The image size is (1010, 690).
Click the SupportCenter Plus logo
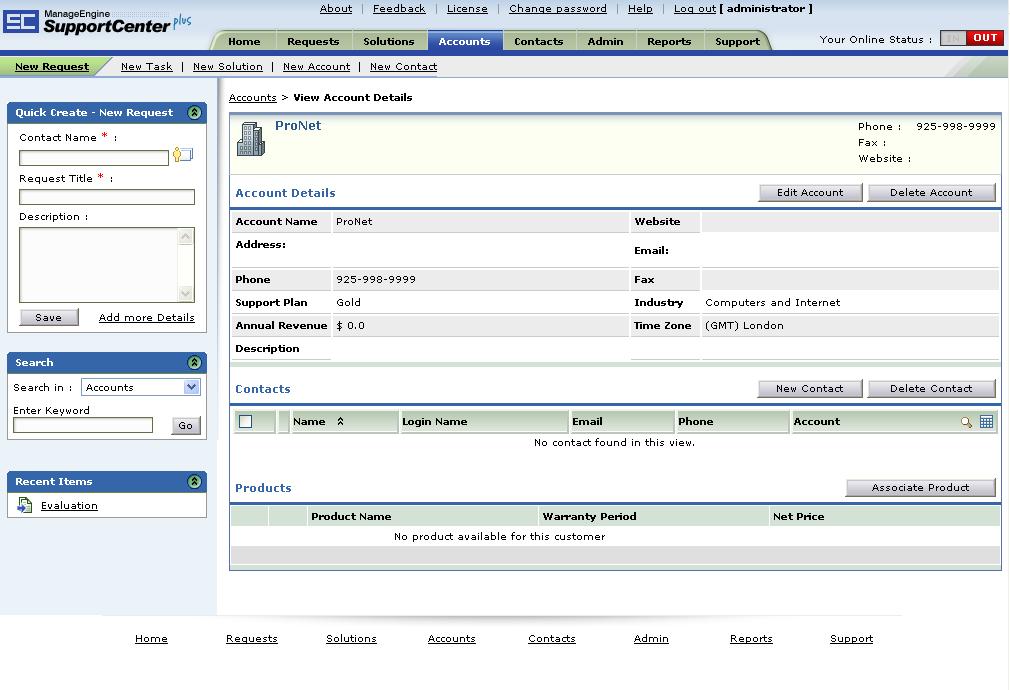pyautogui.click(x=96, y=22)
